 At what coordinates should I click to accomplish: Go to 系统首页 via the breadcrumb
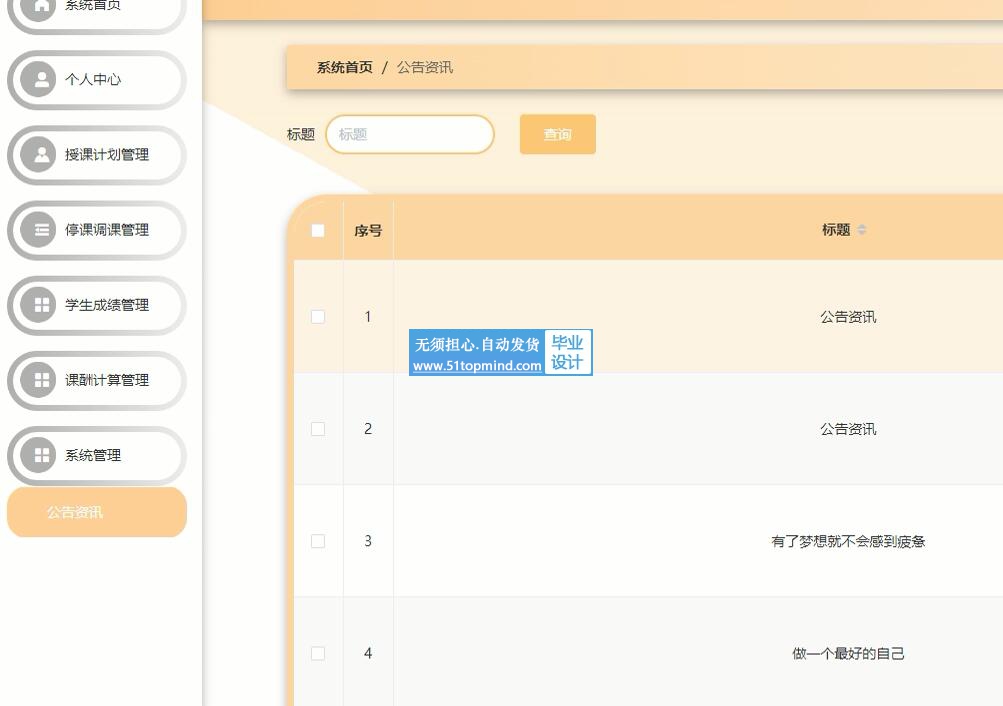pos(344,68)
